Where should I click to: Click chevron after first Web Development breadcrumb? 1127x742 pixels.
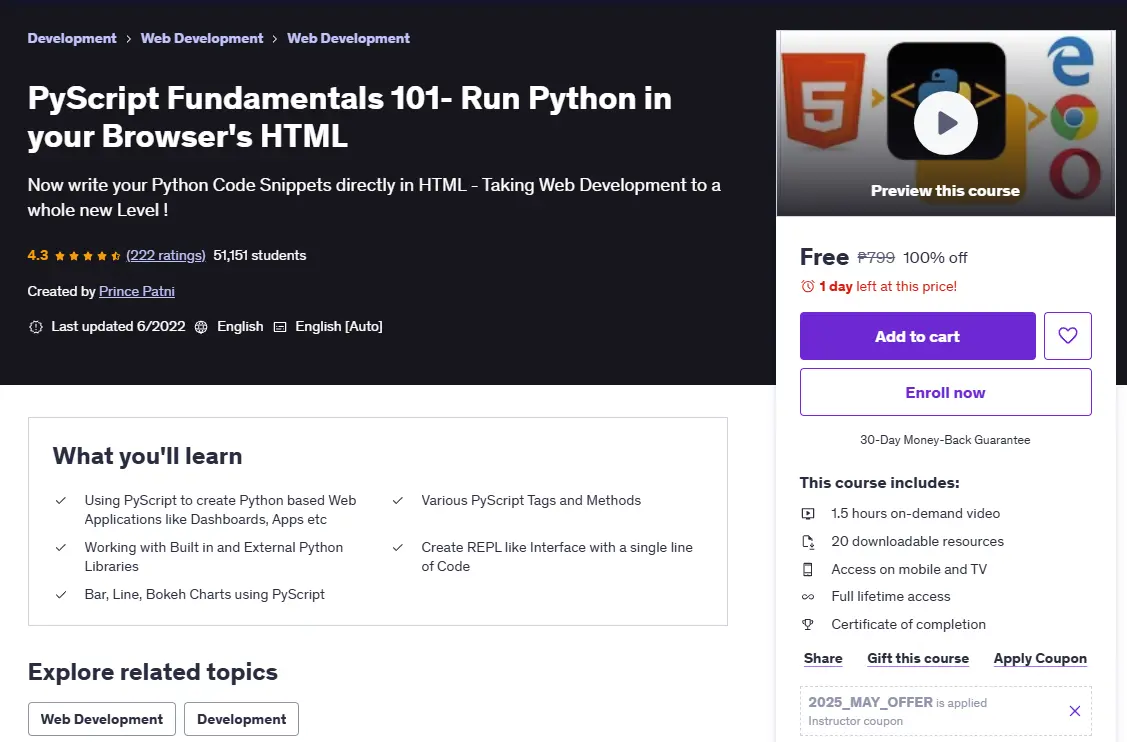click(x=275, y=39)
